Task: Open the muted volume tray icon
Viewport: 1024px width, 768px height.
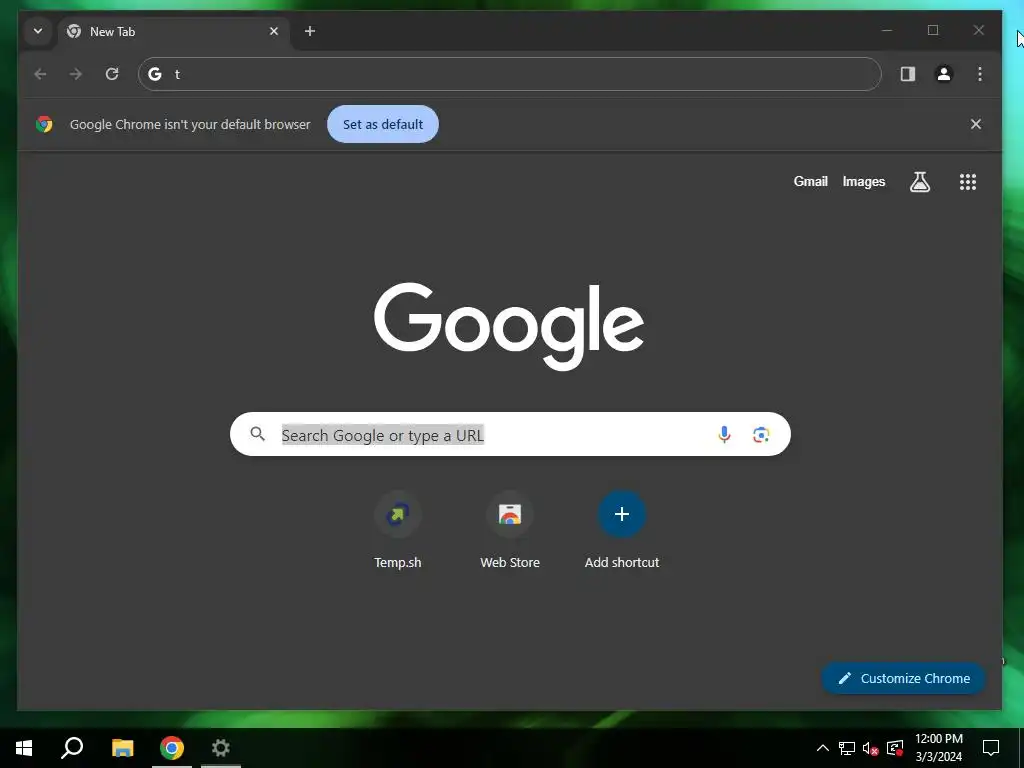Action: click(x=871, y=748)
